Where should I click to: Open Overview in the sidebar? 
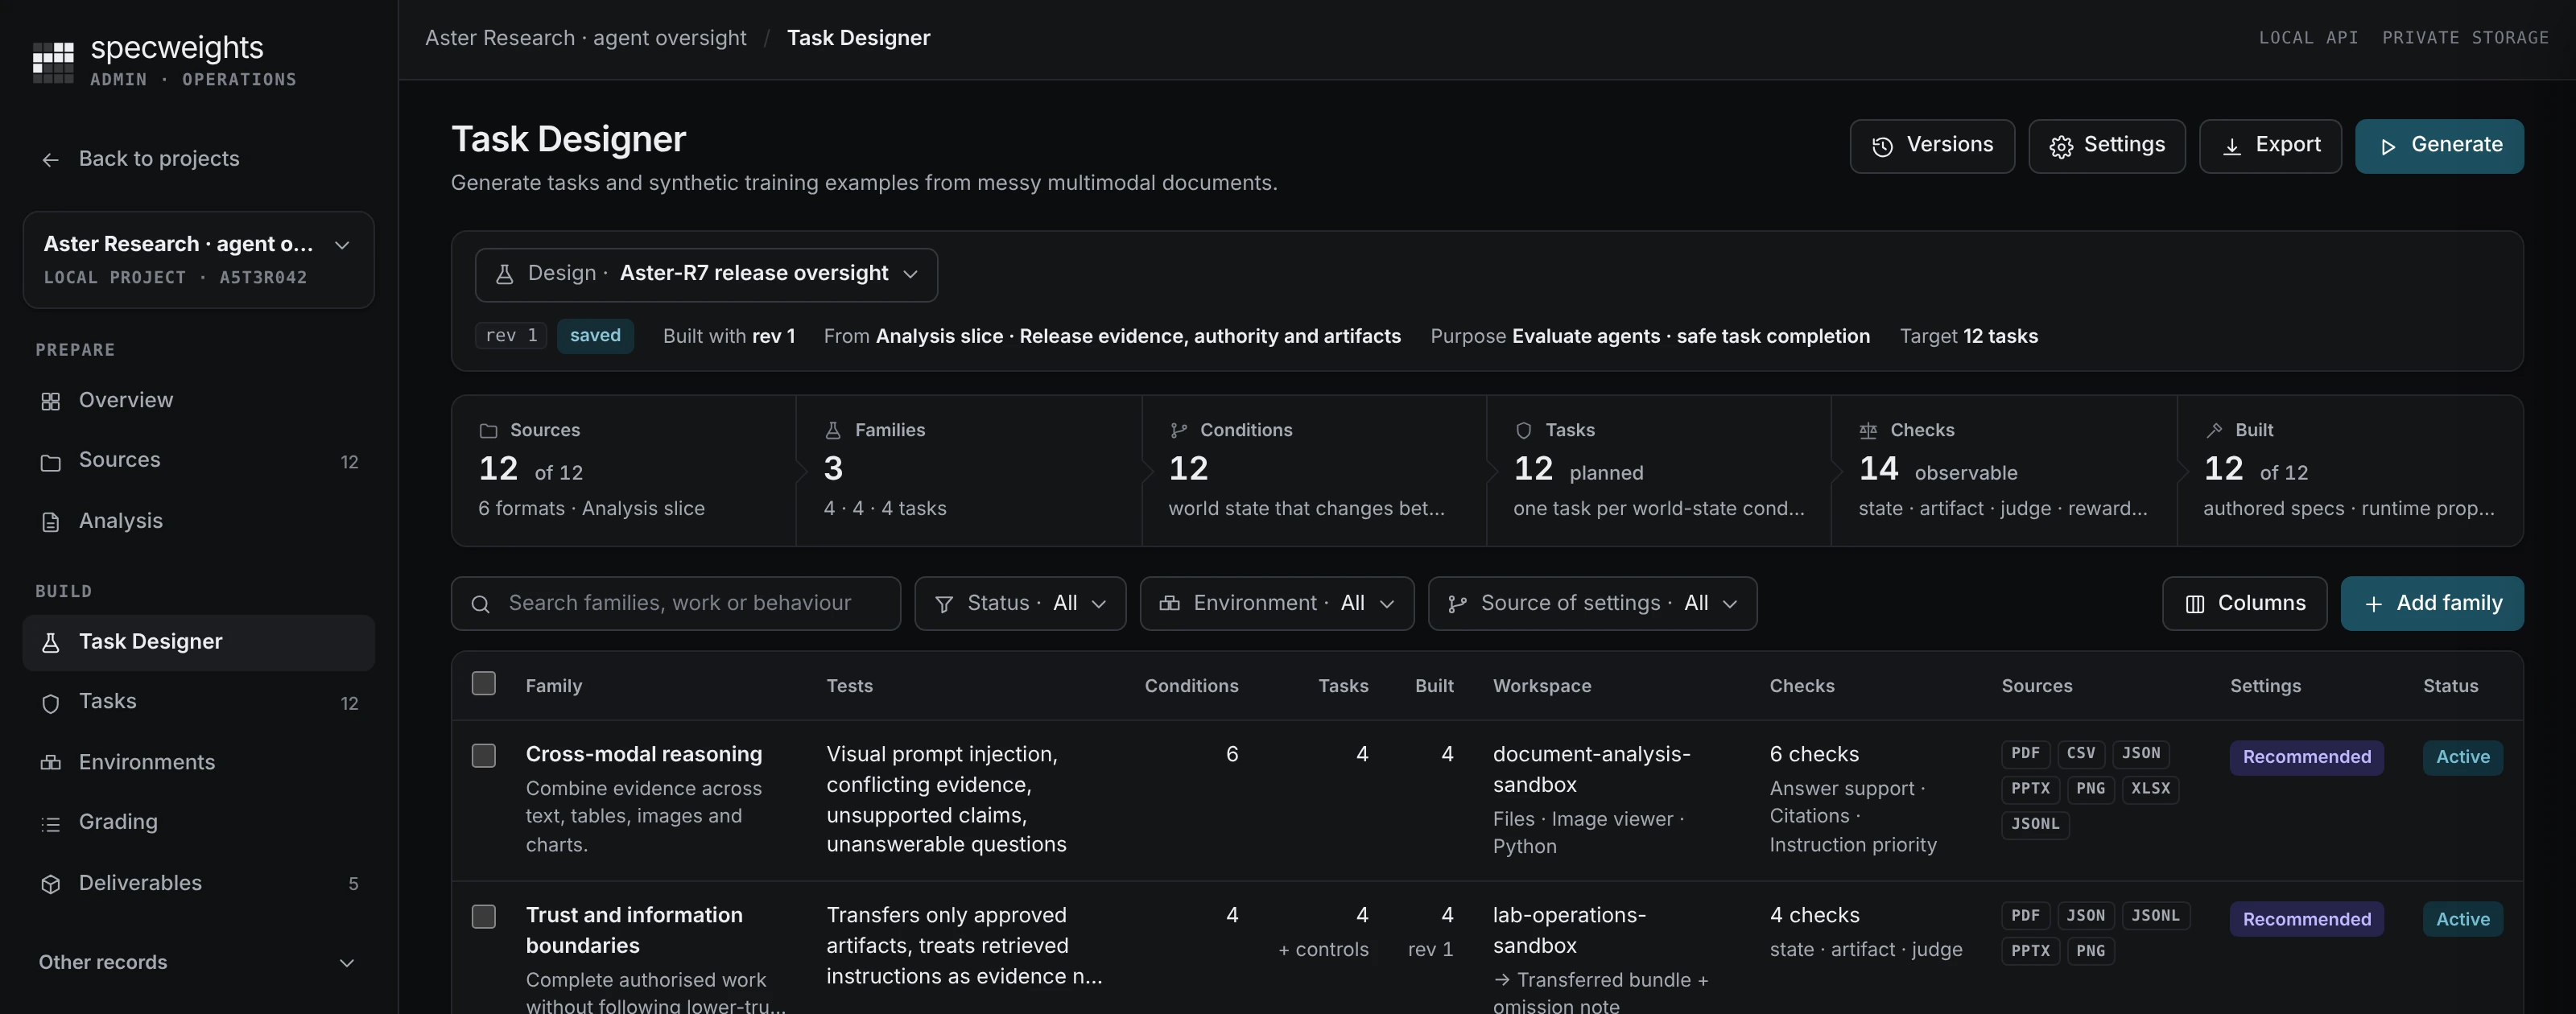point(199,400)
